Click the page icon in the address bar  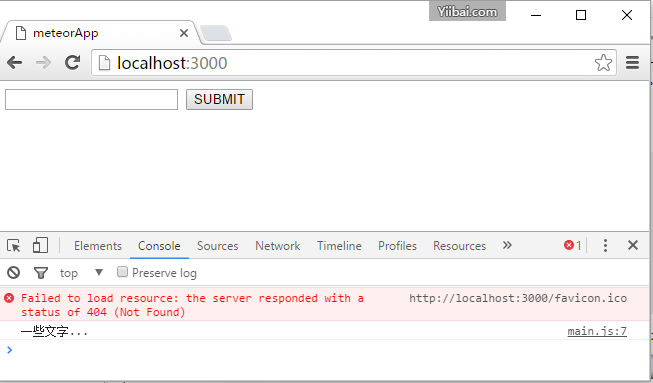pyautogui.click(x=105, y=63)
